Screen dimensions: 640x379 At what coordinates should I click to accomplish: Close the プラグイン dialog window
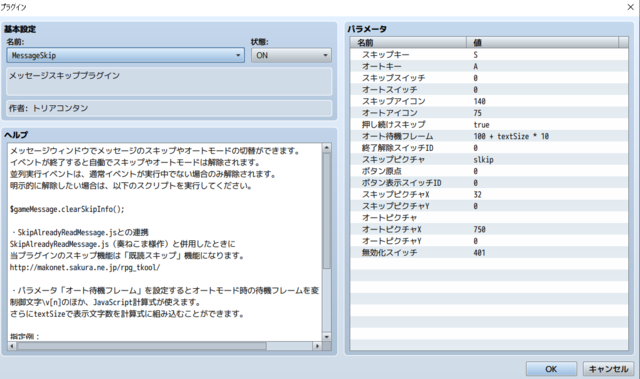[x=630, y=7]
